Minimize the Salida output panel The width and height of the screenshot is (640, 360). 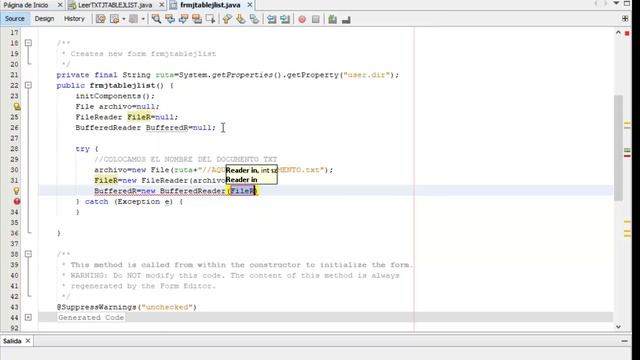tap(624, 341)
